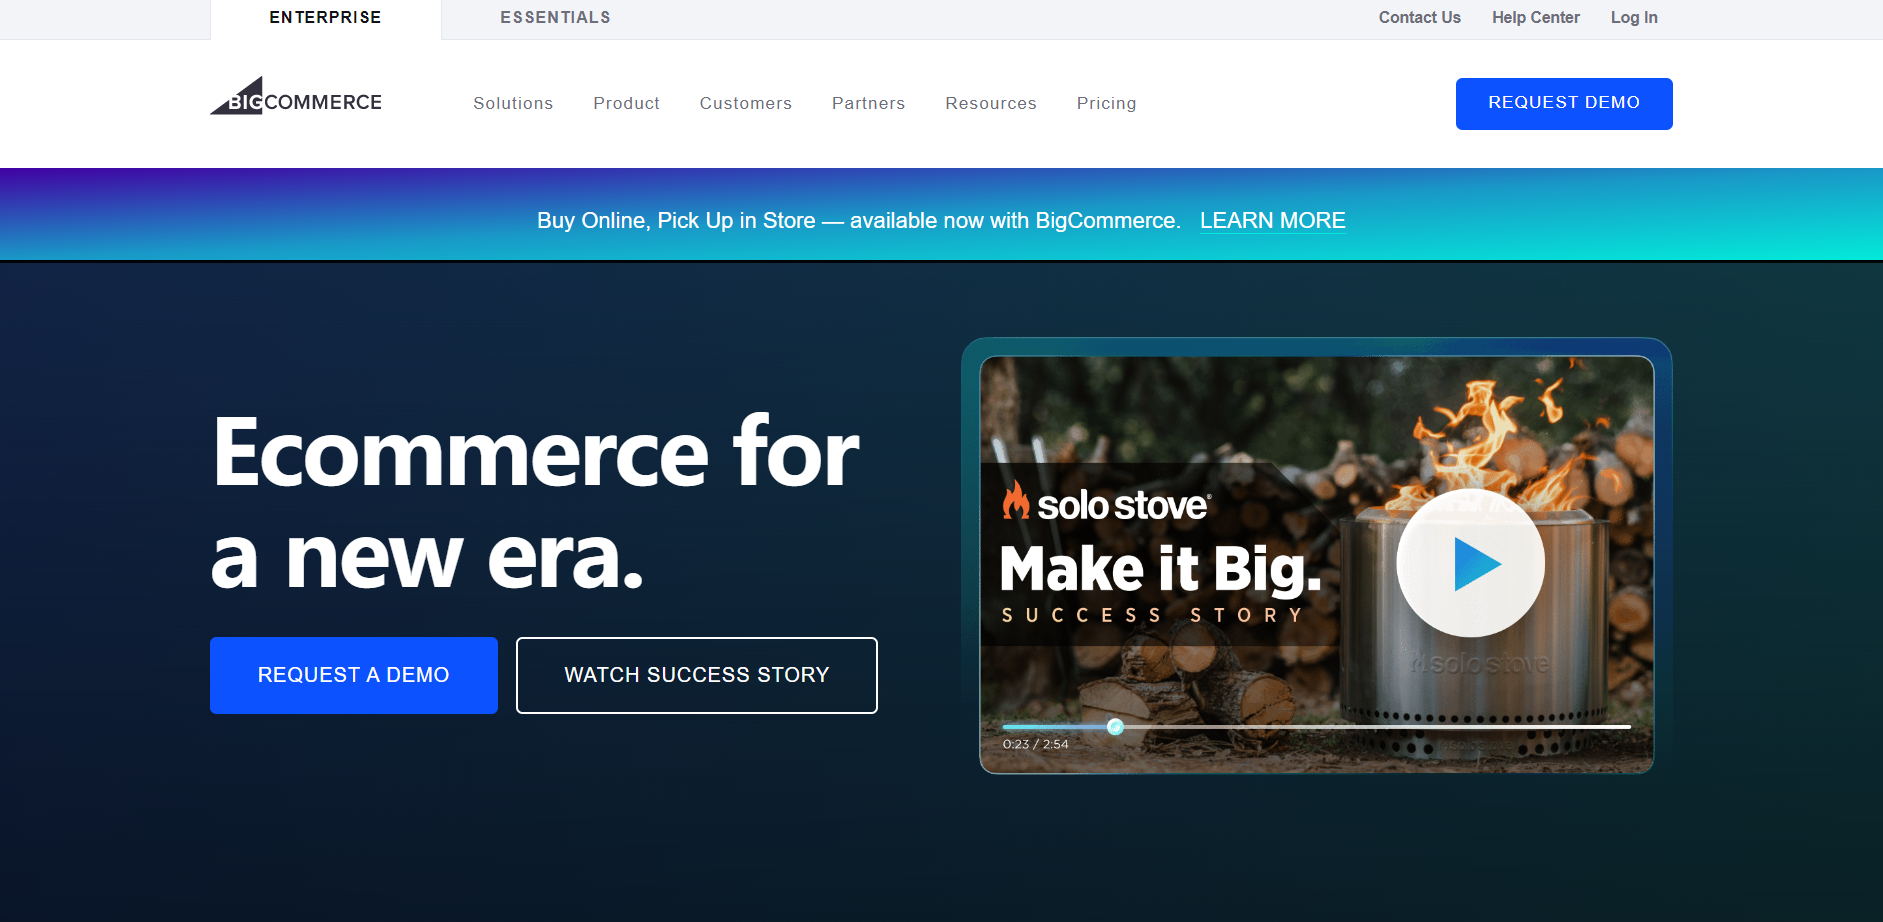
Task: Click the 'Make it Big.' video title text
Action: coord(1160,569)
